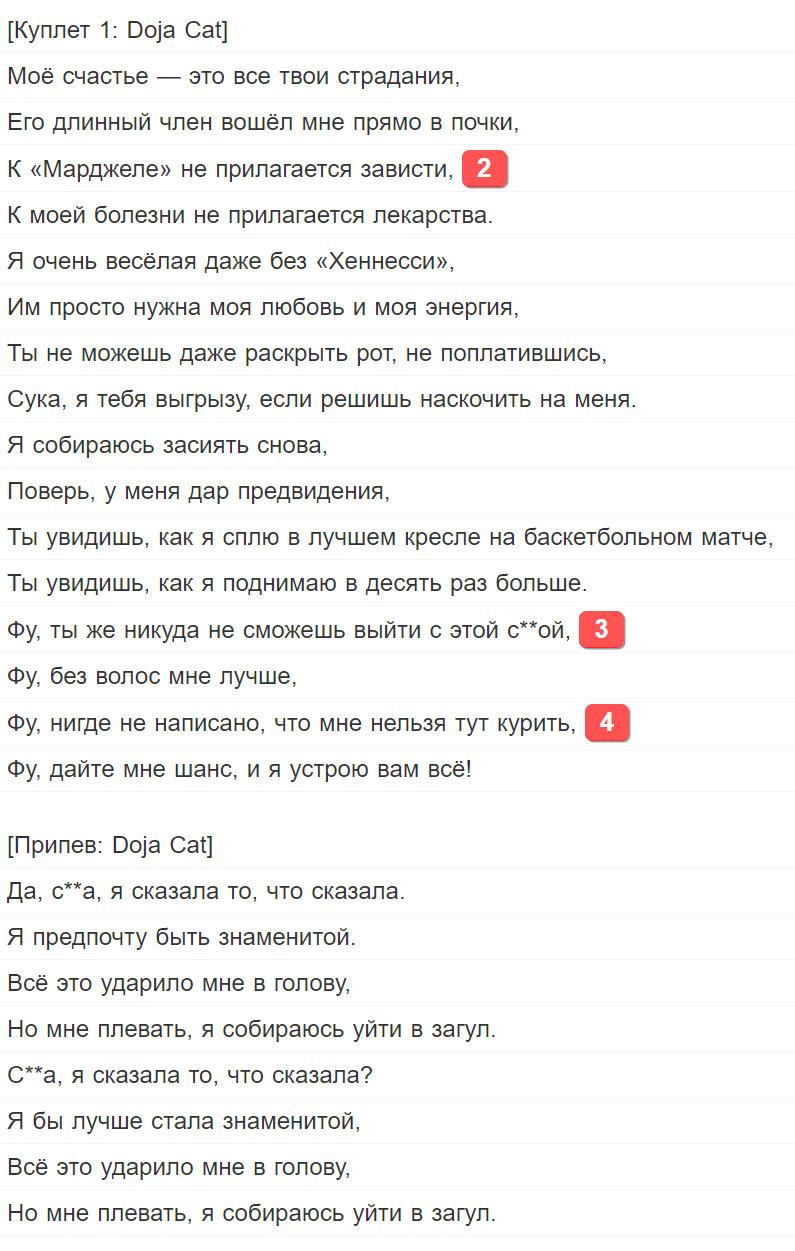Click the line "К моей болезни не прилагается лекарства"
Screen dimensions: 795x1251
[x=250, y=215]
